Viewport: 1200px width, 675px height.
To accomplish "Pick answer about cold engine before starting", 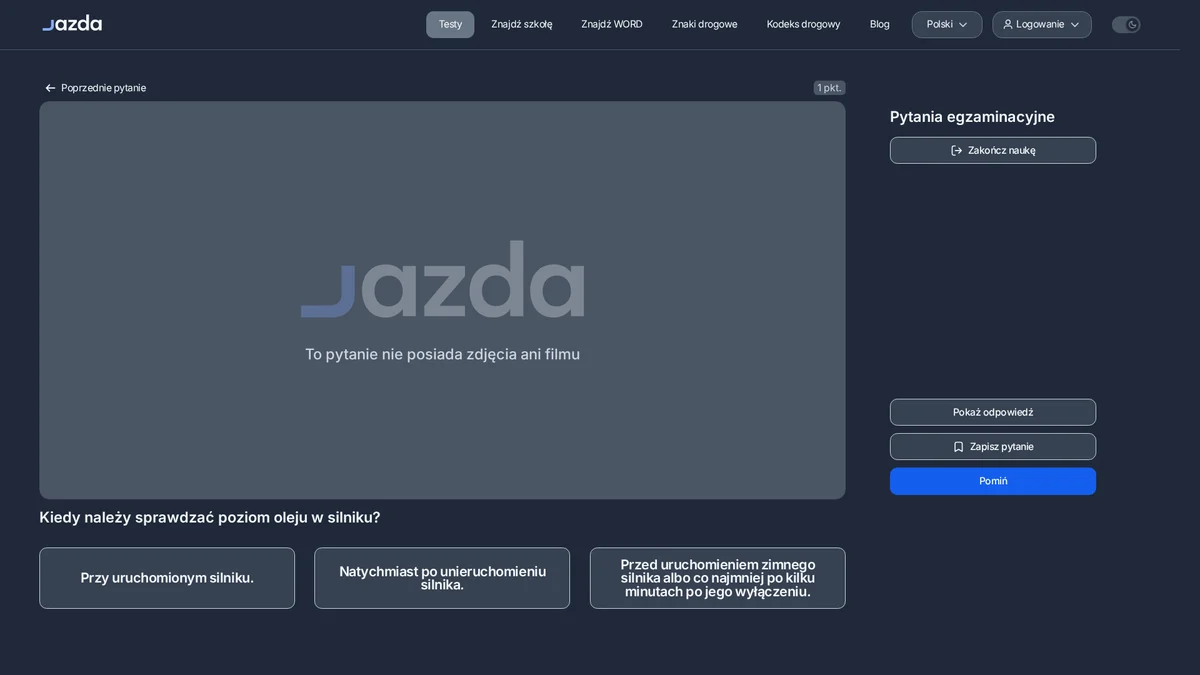I will (717, 578).
